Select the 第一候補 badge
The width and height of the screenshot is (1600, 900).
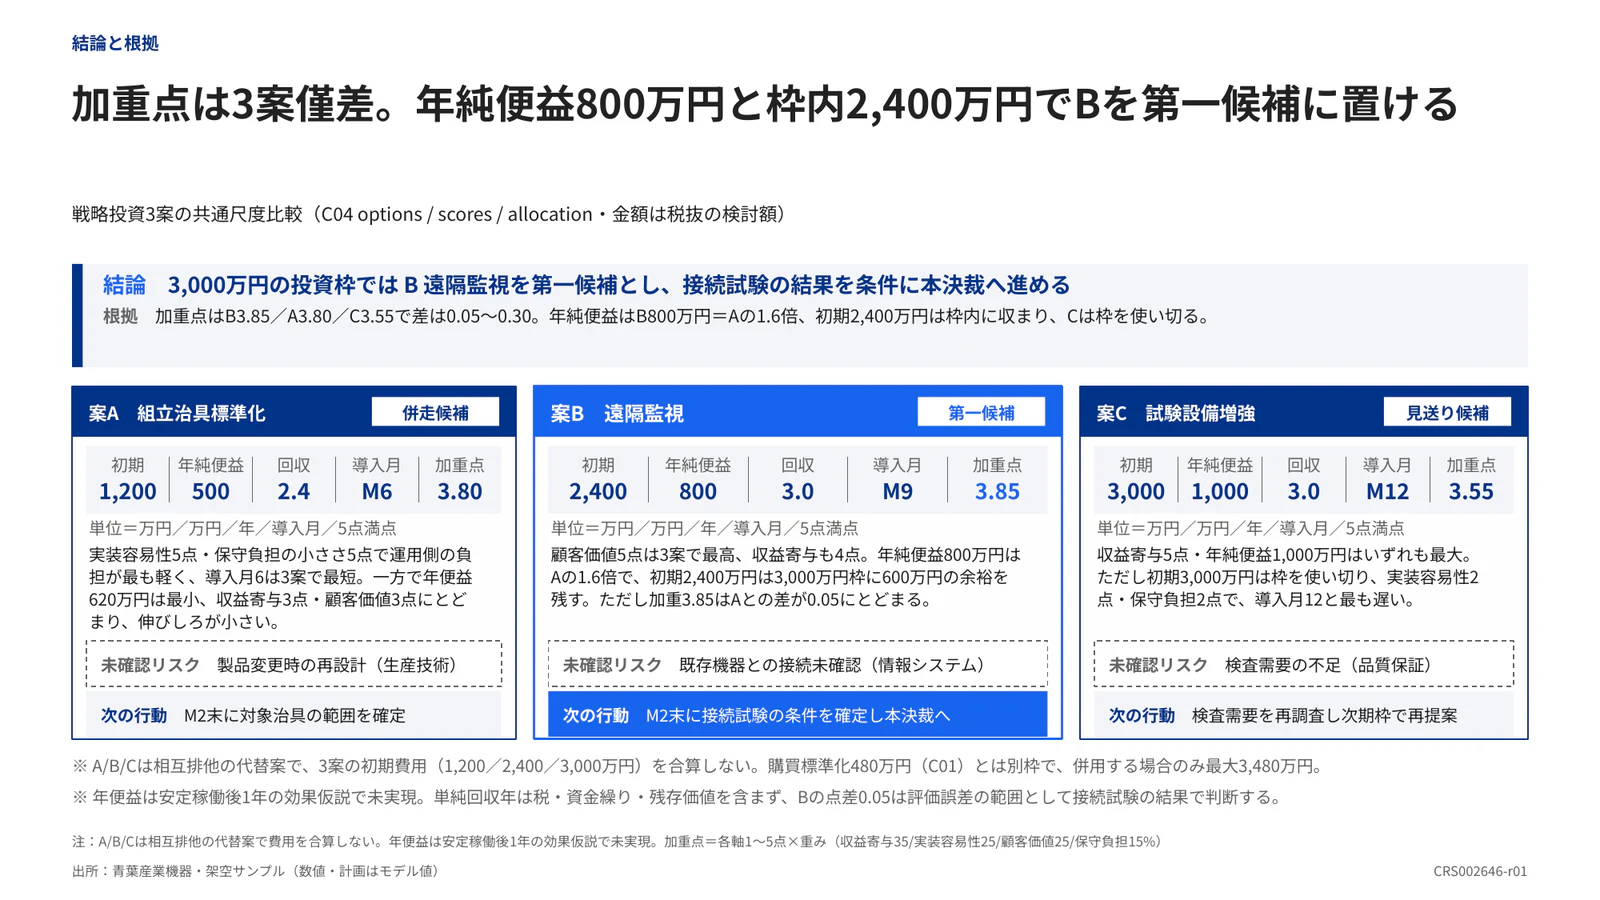(x=981, y=412)
